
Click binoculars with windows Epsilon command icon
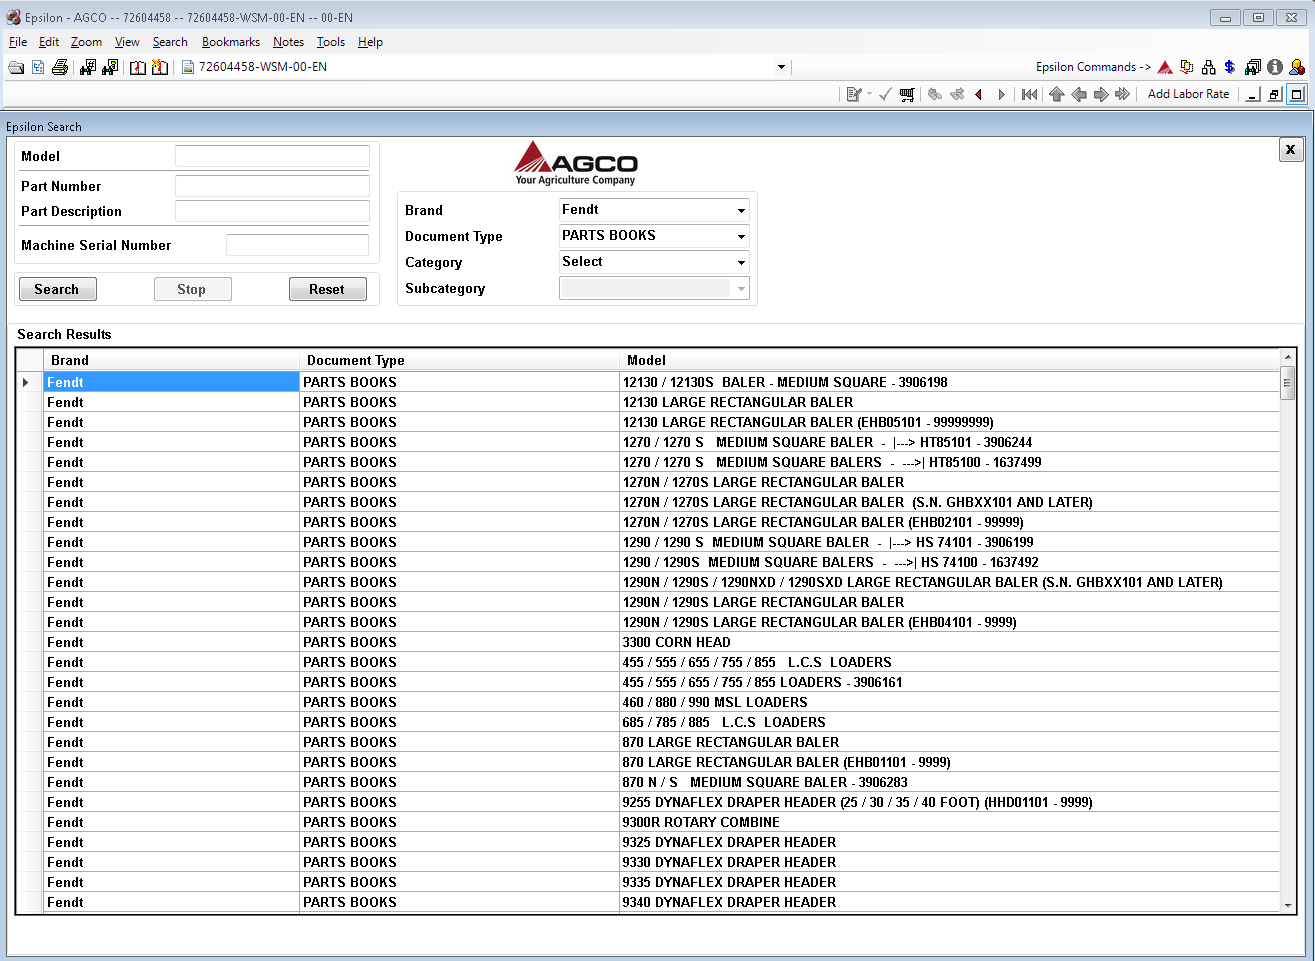coord(1253,67)
